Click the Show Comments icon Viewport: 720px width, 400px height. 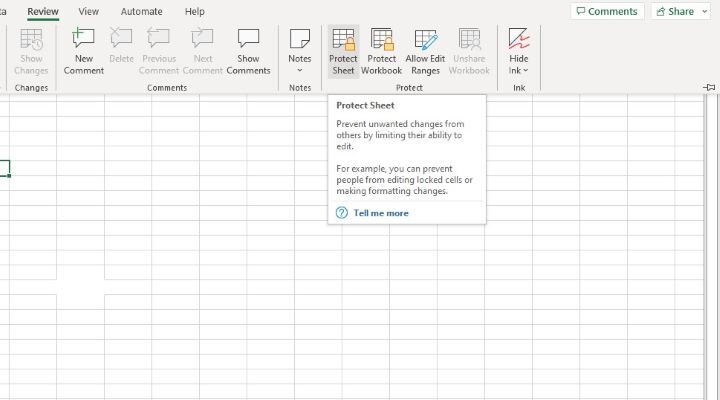tap(248, 40)
